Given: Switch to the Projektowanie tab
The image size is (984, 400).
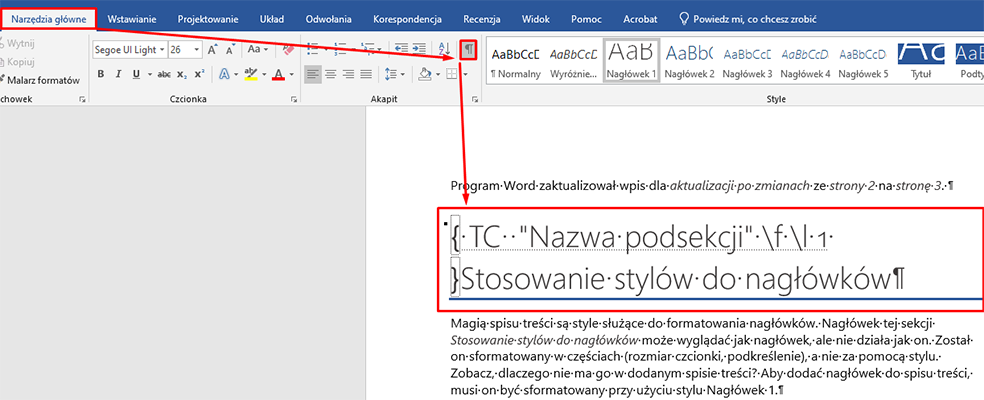Looking at the screenshot, I should coord(208,19).
